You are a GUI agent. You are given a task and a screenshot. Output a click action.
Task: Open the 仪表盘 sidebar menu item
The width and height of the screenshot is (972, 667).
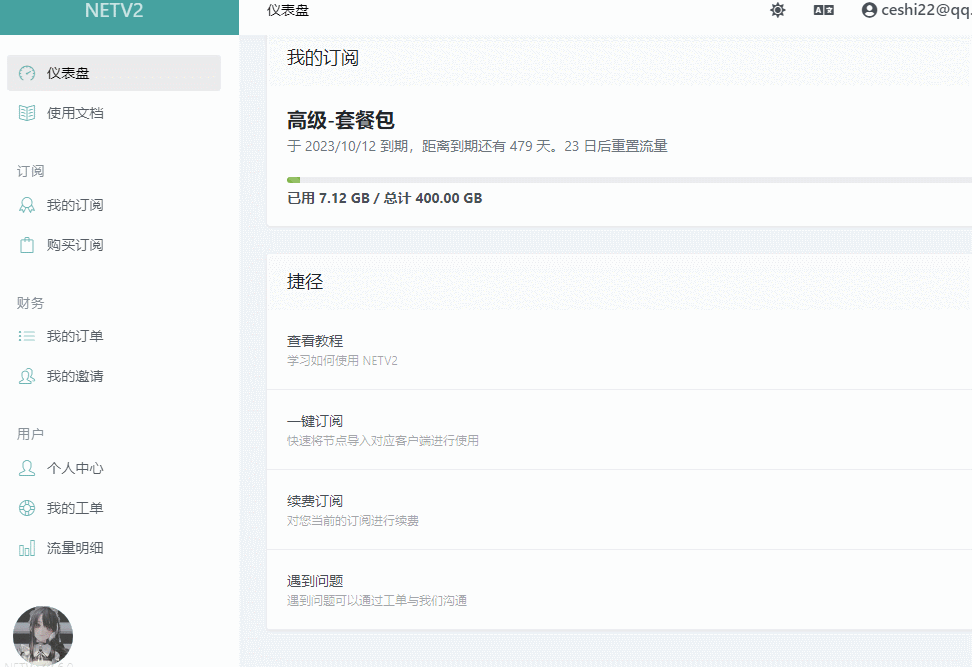coord(114,73)
